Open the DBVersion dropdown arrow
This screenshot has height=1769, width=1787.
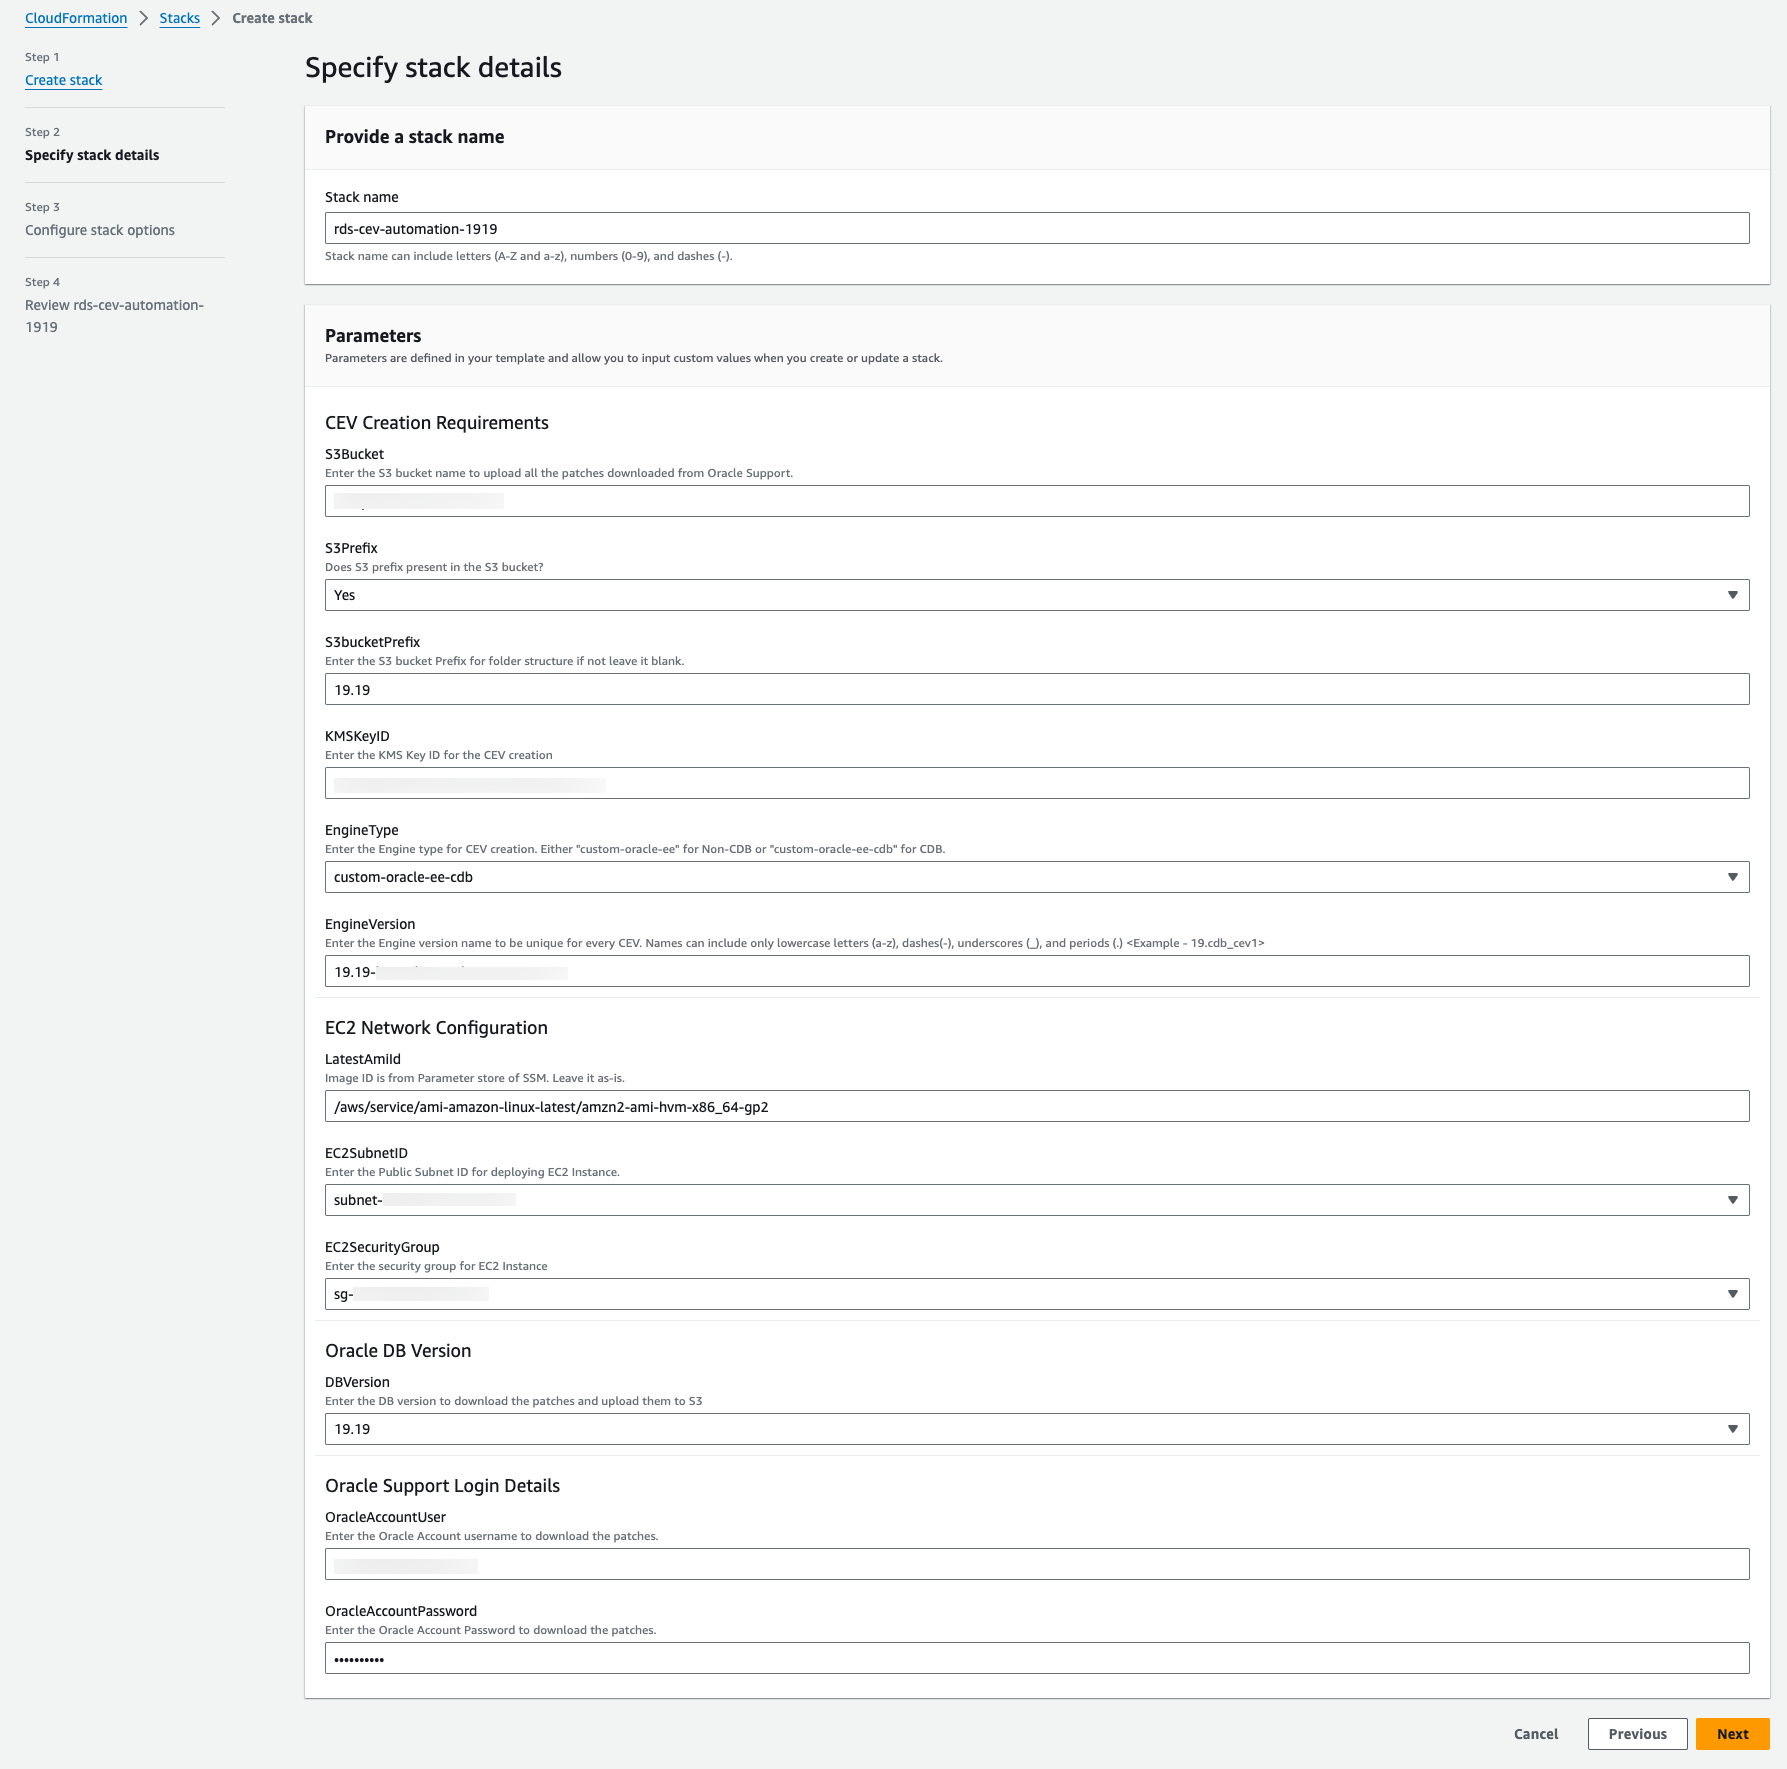tap(1732, 1429)
